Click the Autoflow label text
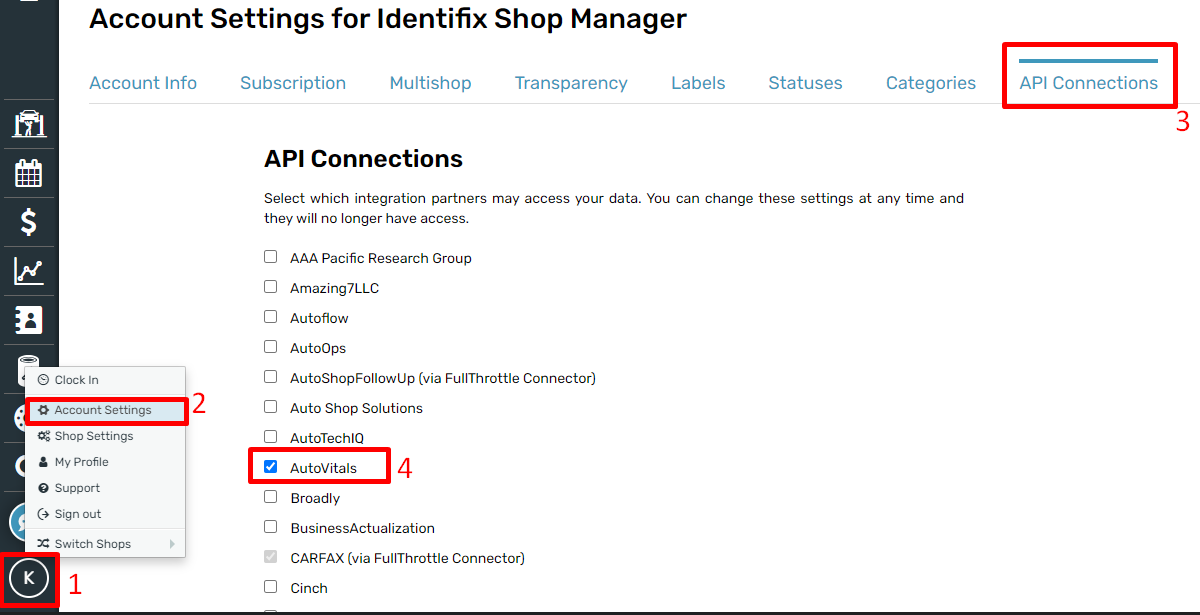Screen dimensions: 1200x615 (x=319, y=318)
